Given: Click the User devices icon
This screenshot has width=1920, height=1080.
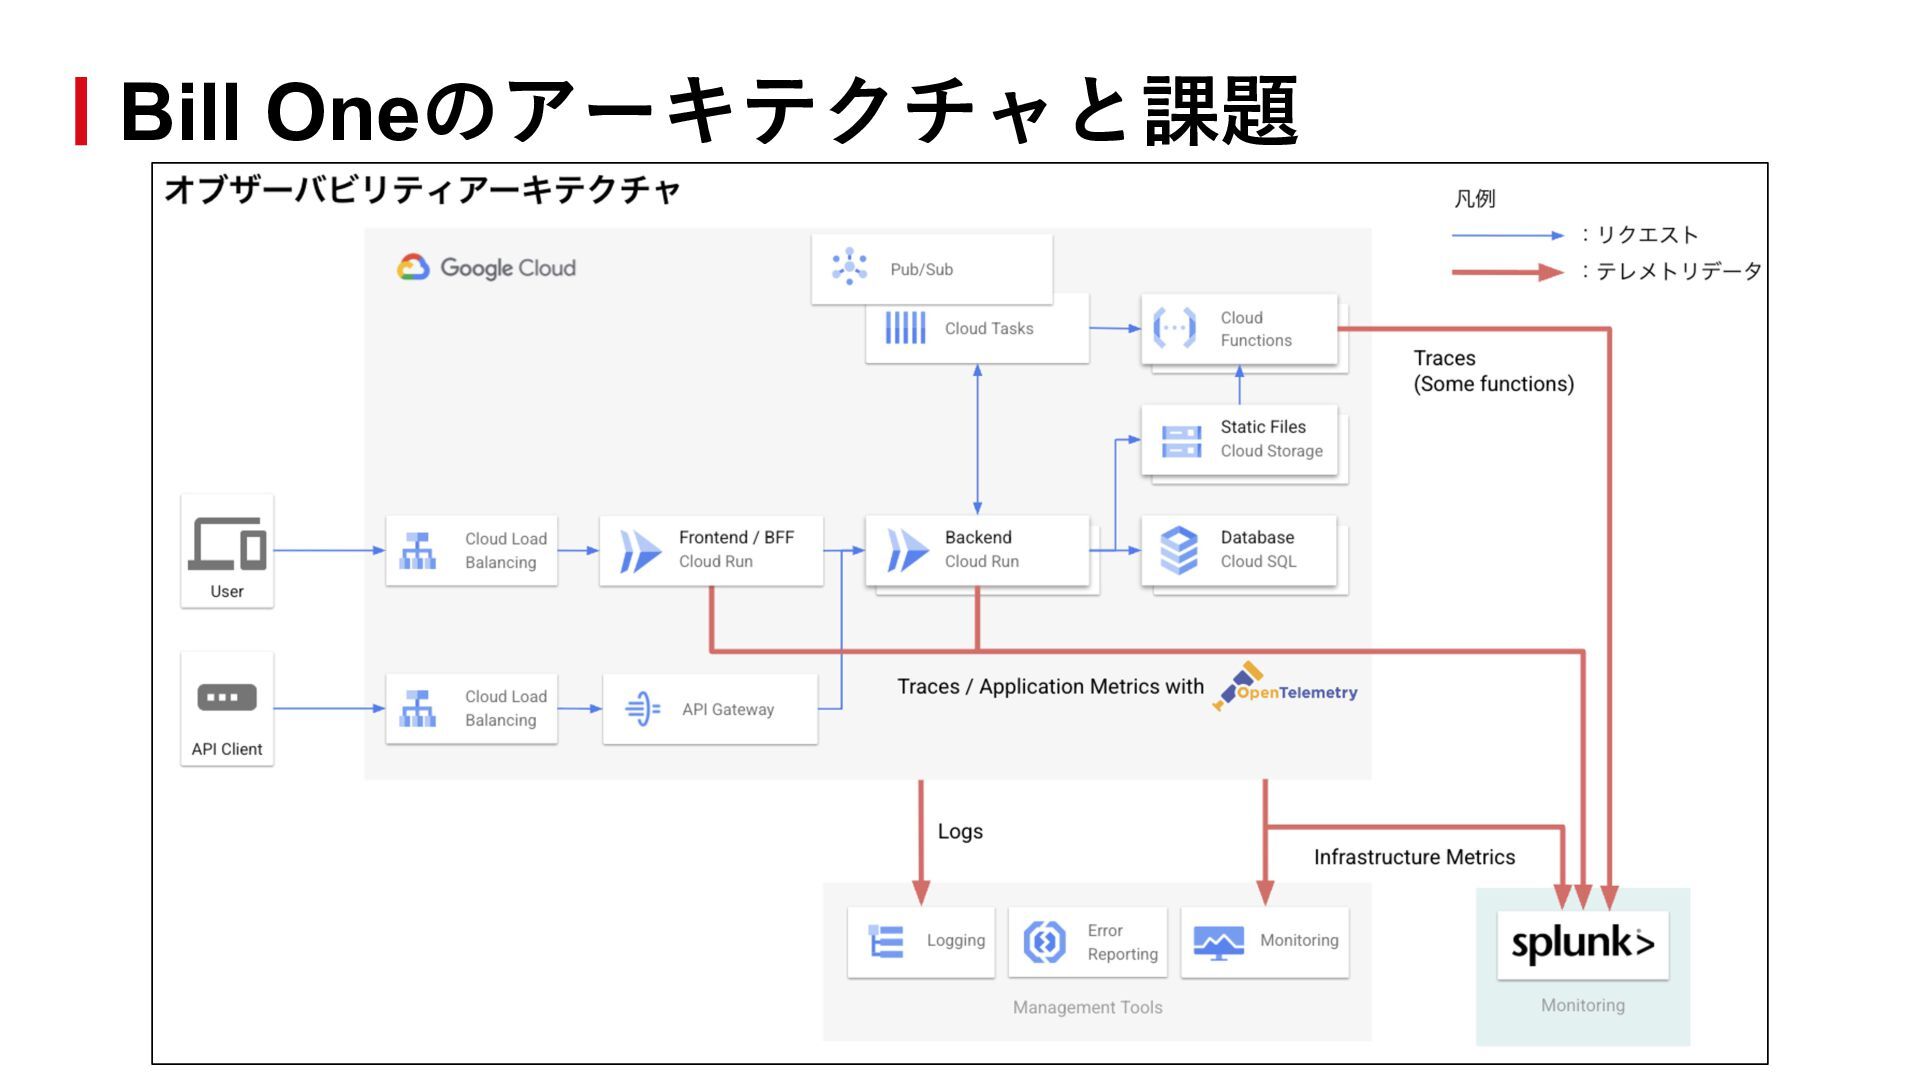Looking at the screenshot, I should [x=227, y=543].
